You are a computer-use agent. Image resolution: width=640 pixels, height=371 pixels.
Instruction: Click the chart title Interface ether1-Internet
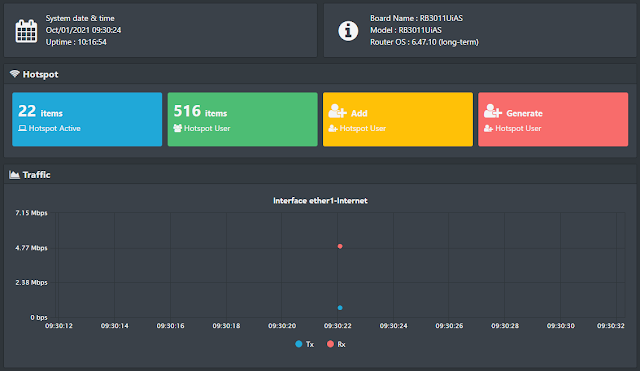click(x=320, y=200)
